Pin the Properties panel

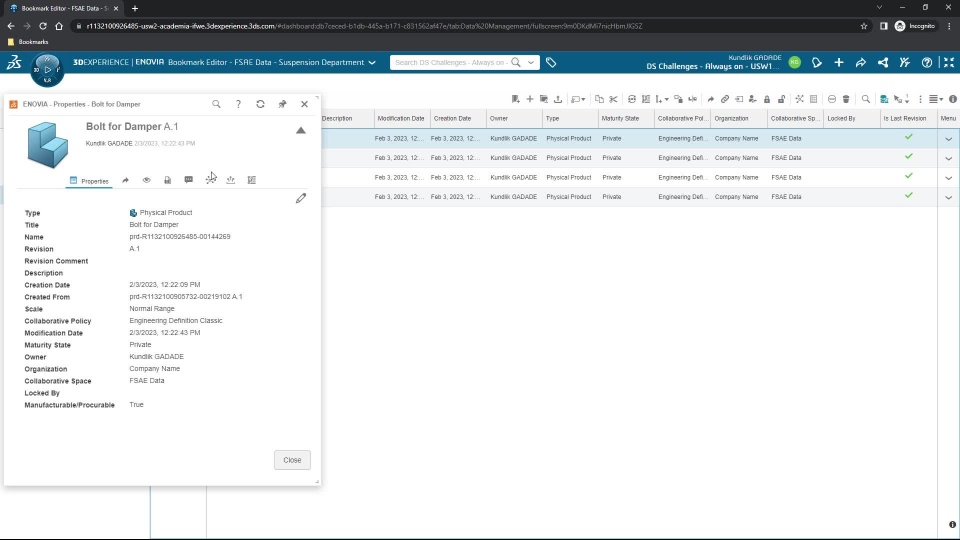(x=282, y=104)
